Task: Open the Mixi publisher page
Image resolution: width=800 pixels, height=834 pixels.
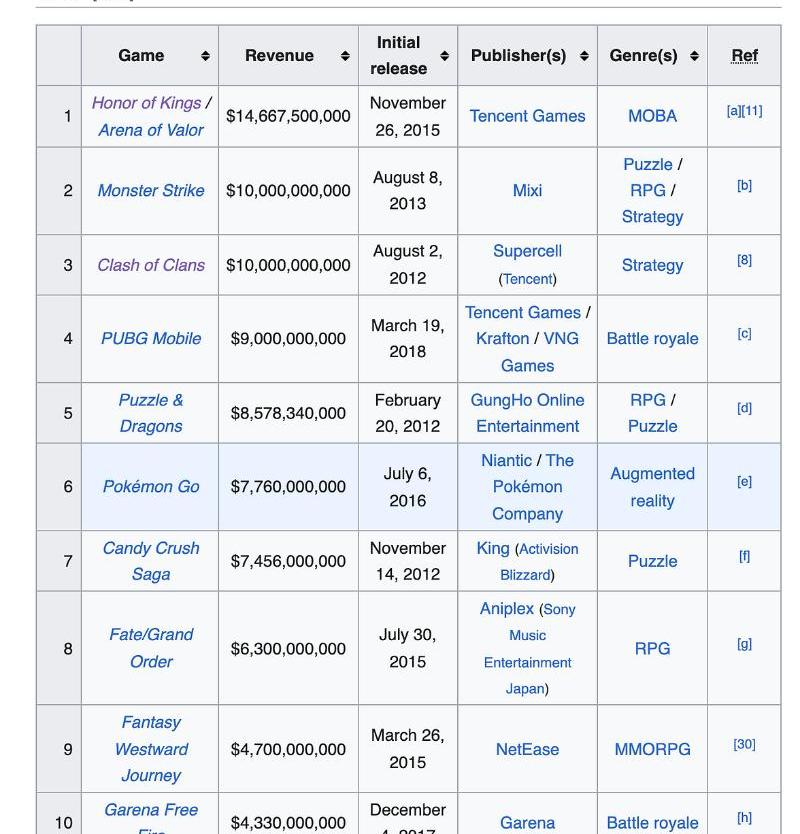Action: (x=527, y=190)
